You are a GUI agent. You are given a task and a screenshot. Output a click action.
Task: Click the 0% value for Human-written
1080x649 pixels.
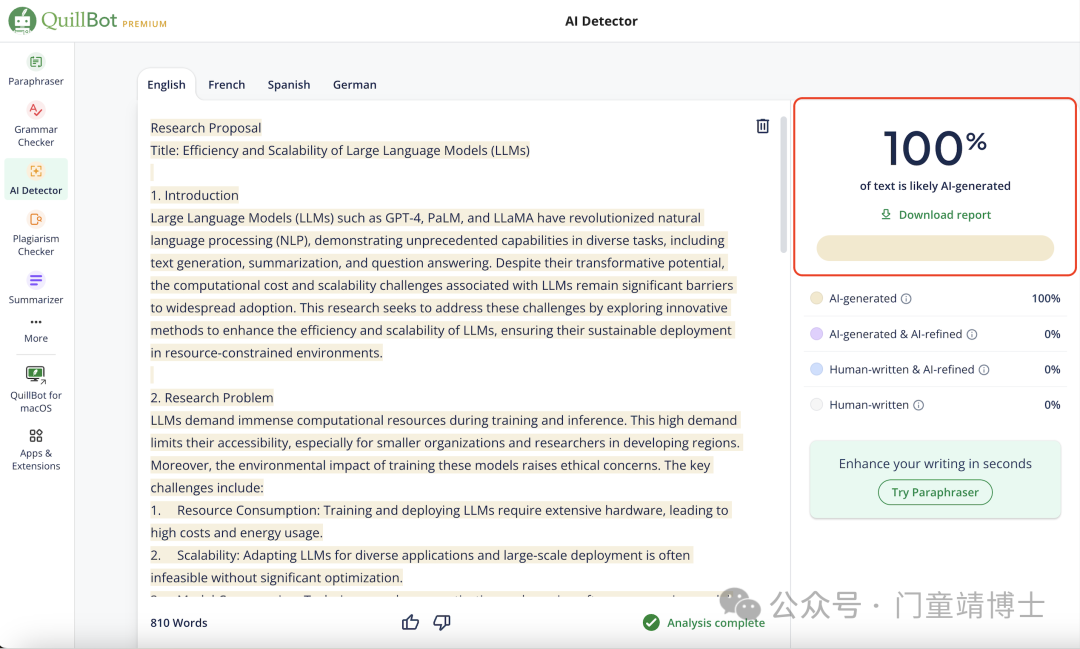tap(1052, 405)
